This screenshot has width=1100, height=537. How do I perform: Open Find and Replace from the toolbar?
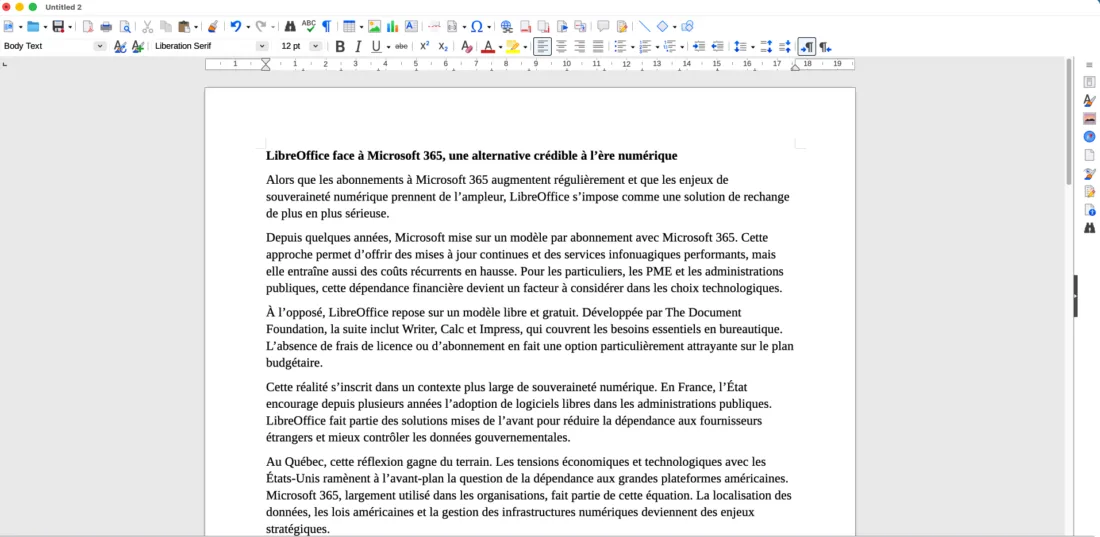[x=290, y=27]
